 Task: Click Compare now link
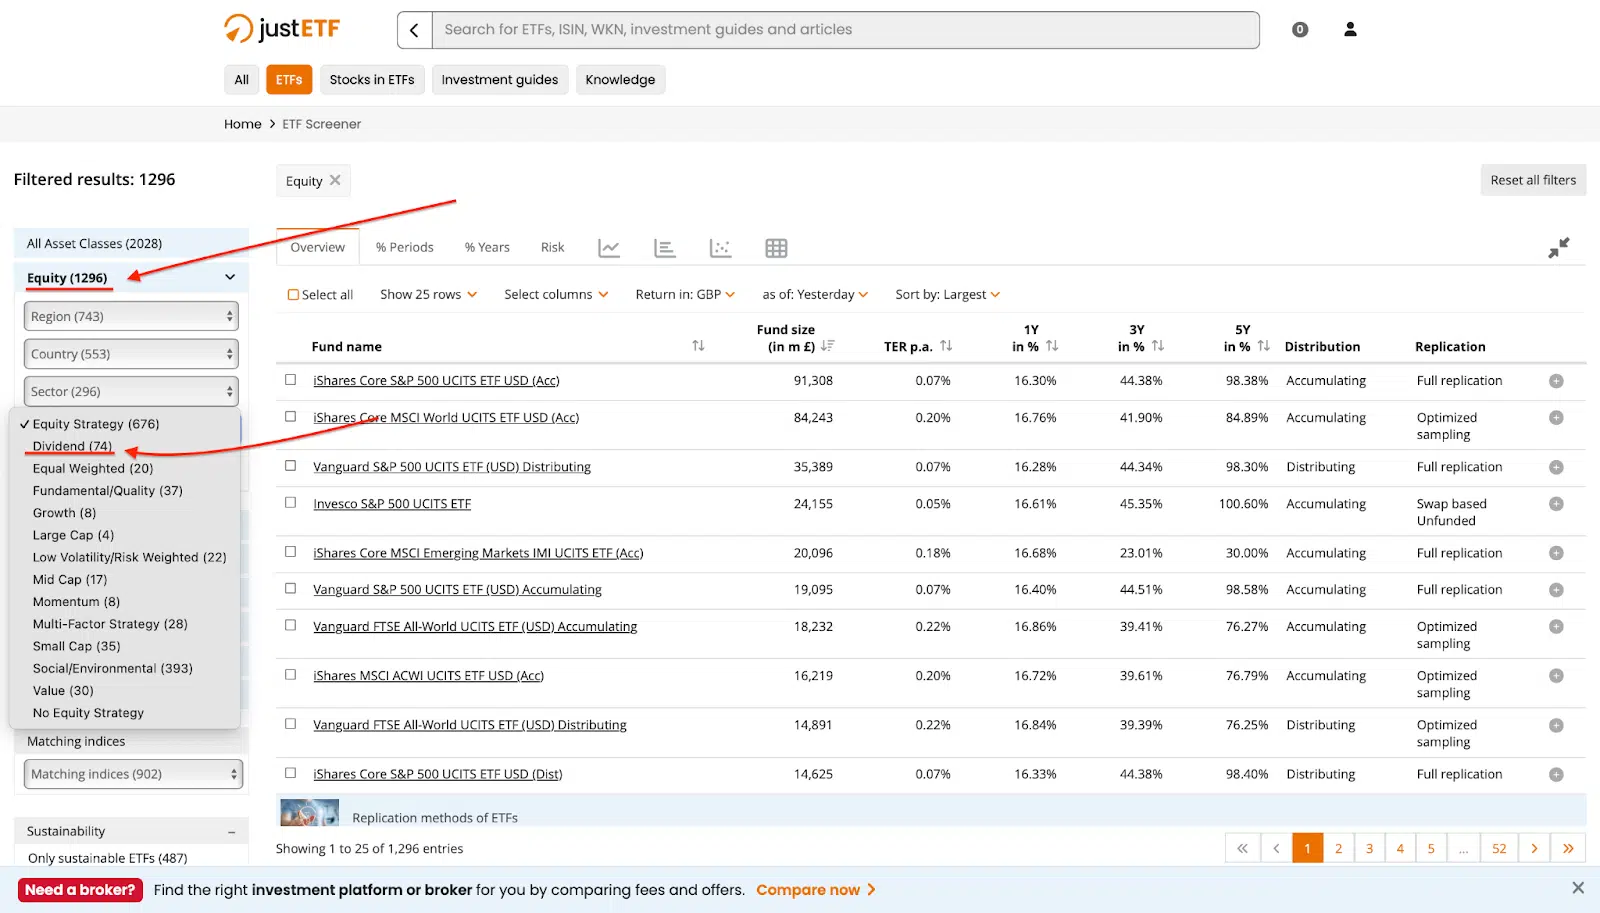pyautogui.click(x=816, y=890)
